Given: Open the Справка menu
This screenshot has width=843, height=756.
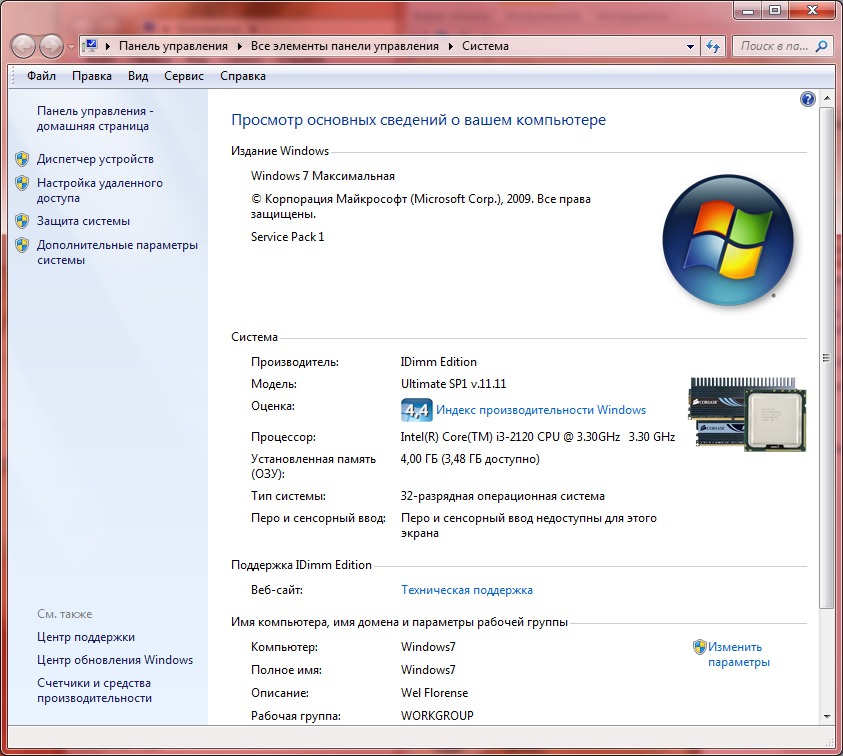Looking at the screenshot, I should coord(242,76).
